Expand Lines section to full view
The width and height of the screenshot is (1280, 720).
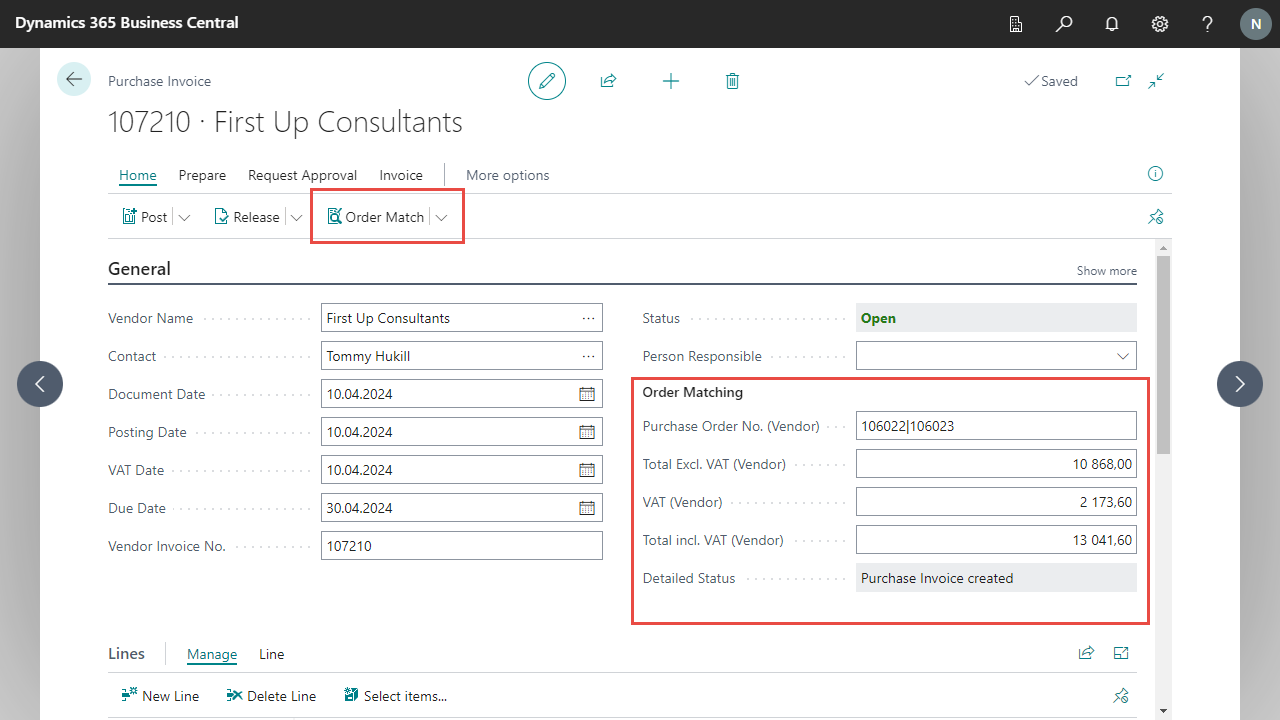(1121, 653)
